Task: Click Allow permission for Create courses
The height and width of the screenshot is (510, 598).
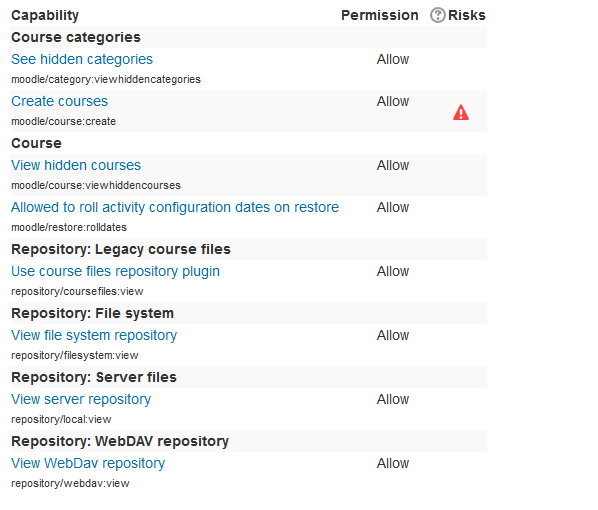Action: pyautogui.click(x=393, y=101)
